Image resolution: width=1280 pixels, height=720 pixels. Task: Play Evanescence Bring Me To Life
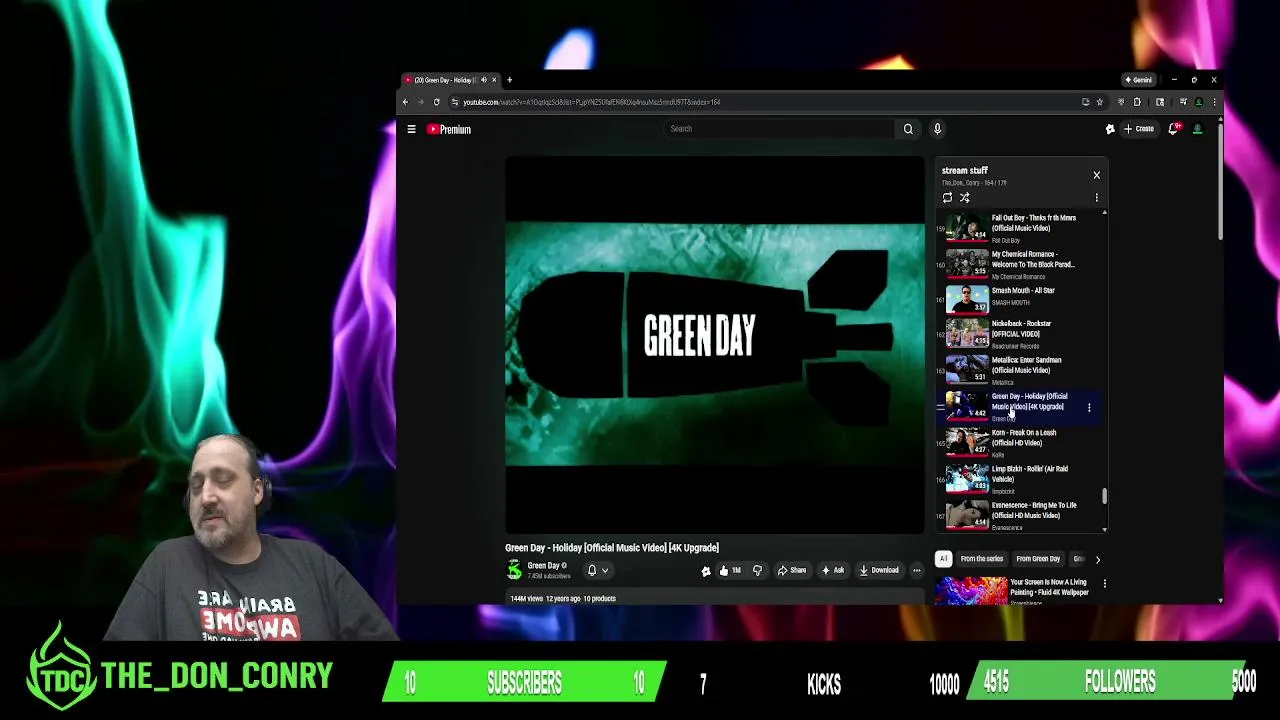pyautogui.click(x=1020, y=516)
